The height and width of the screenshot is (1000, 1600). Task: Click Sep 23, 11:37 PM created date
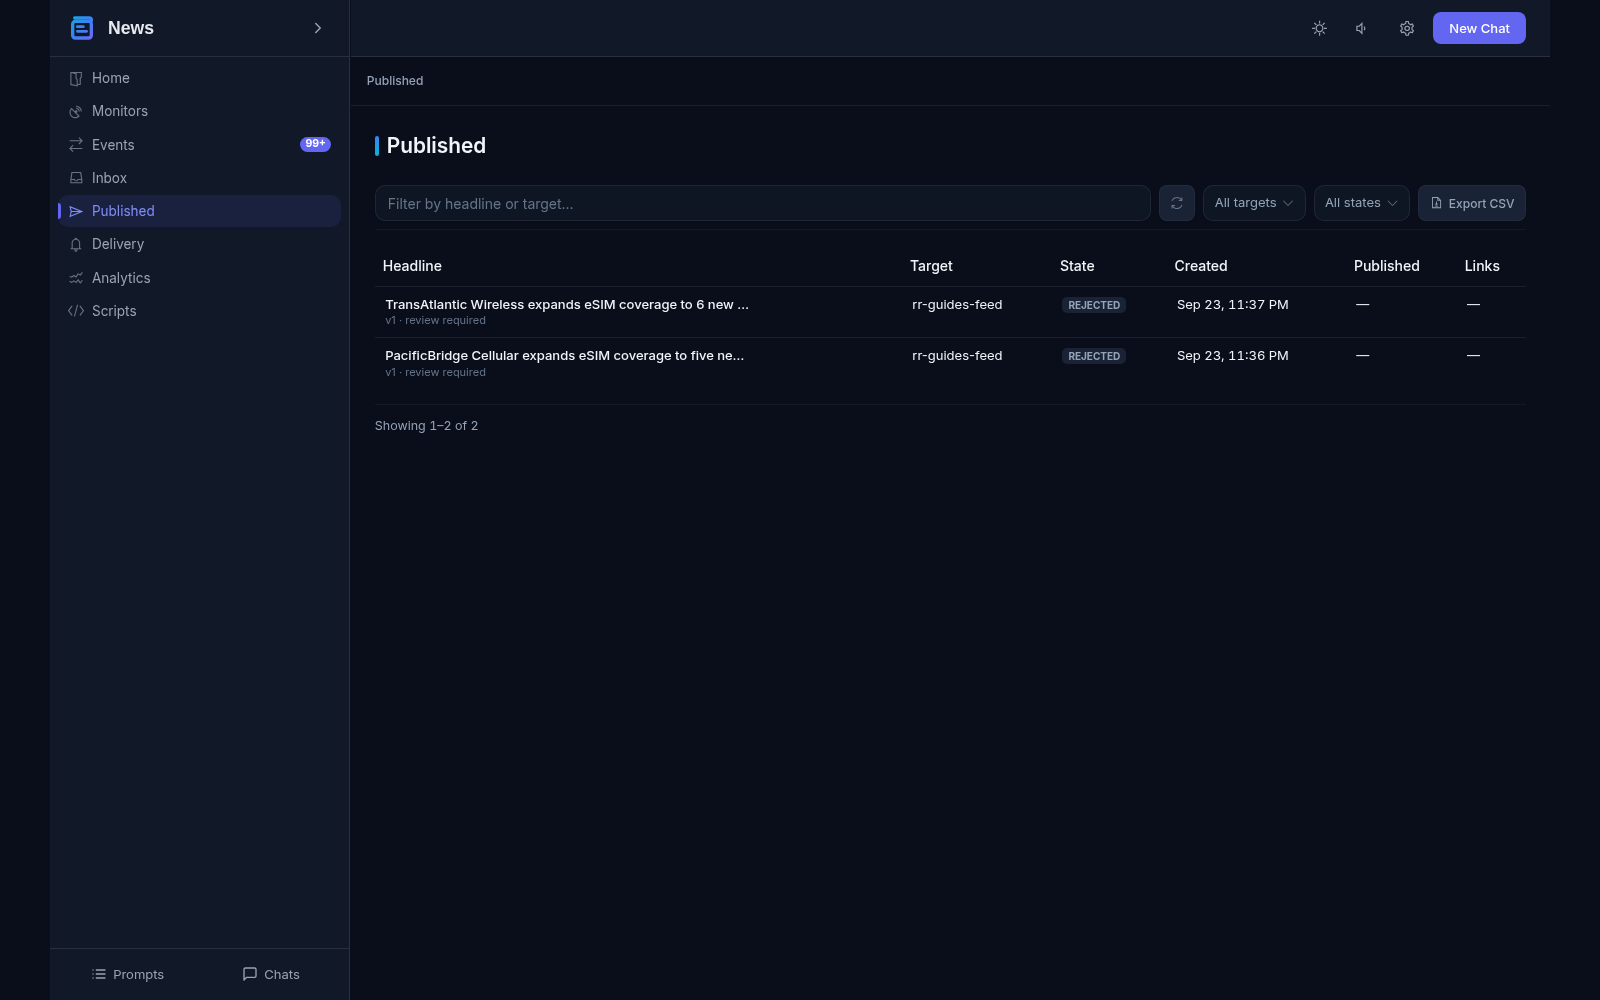point(1233,305)
